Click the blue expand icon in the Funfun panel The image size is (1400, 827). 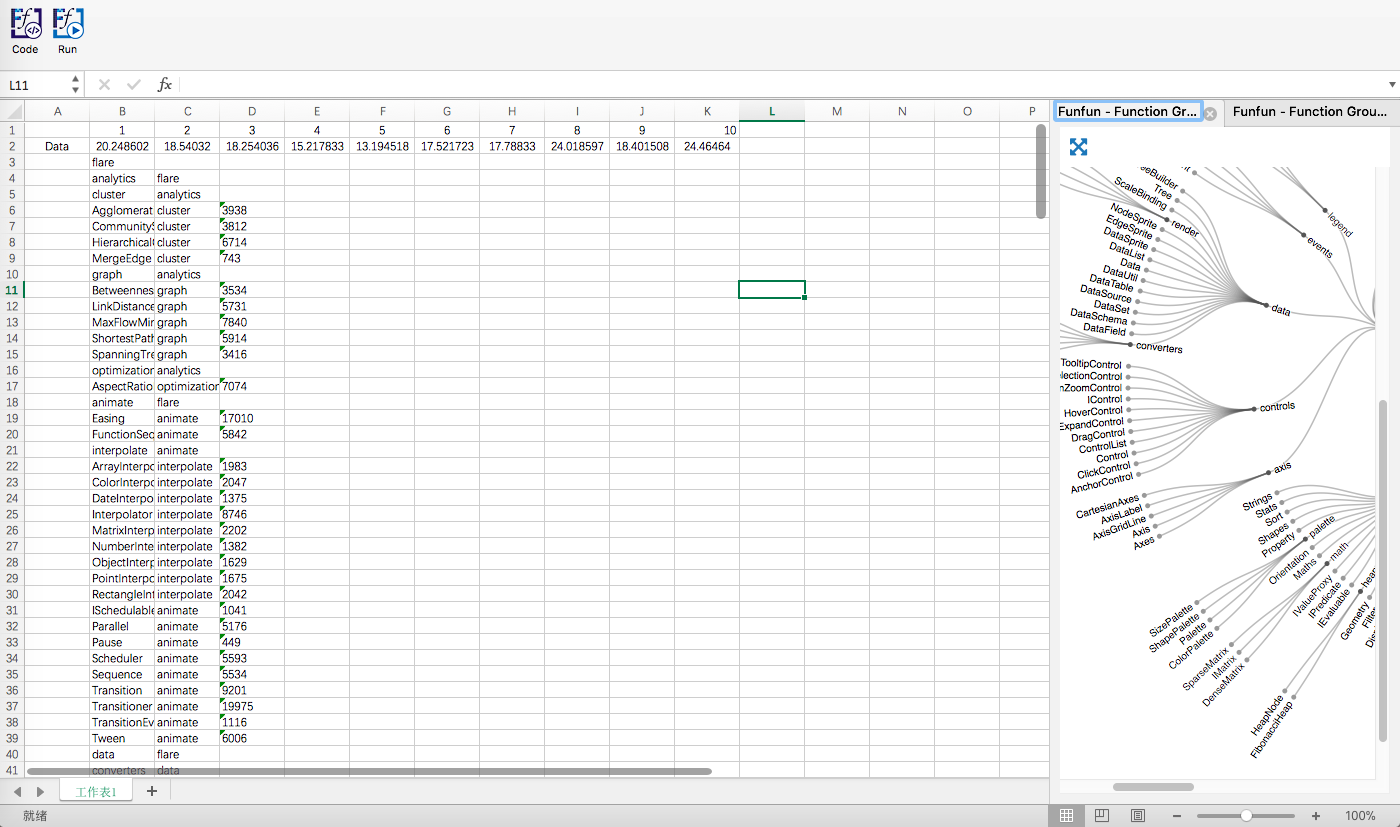point(1078,146)
